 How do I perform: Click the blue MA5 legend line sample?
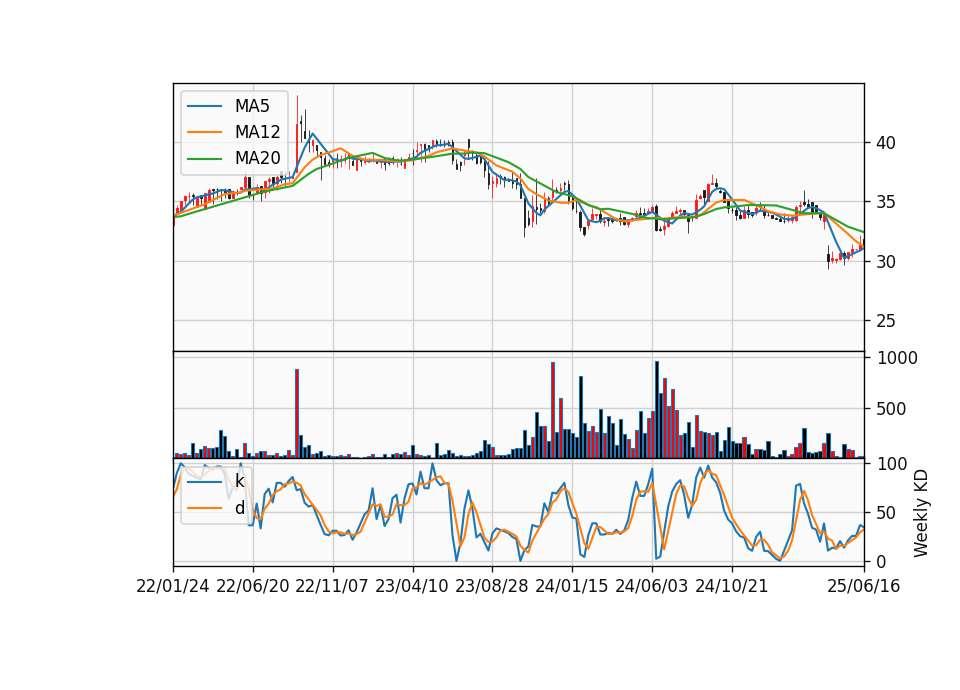(x=204, y=106)
